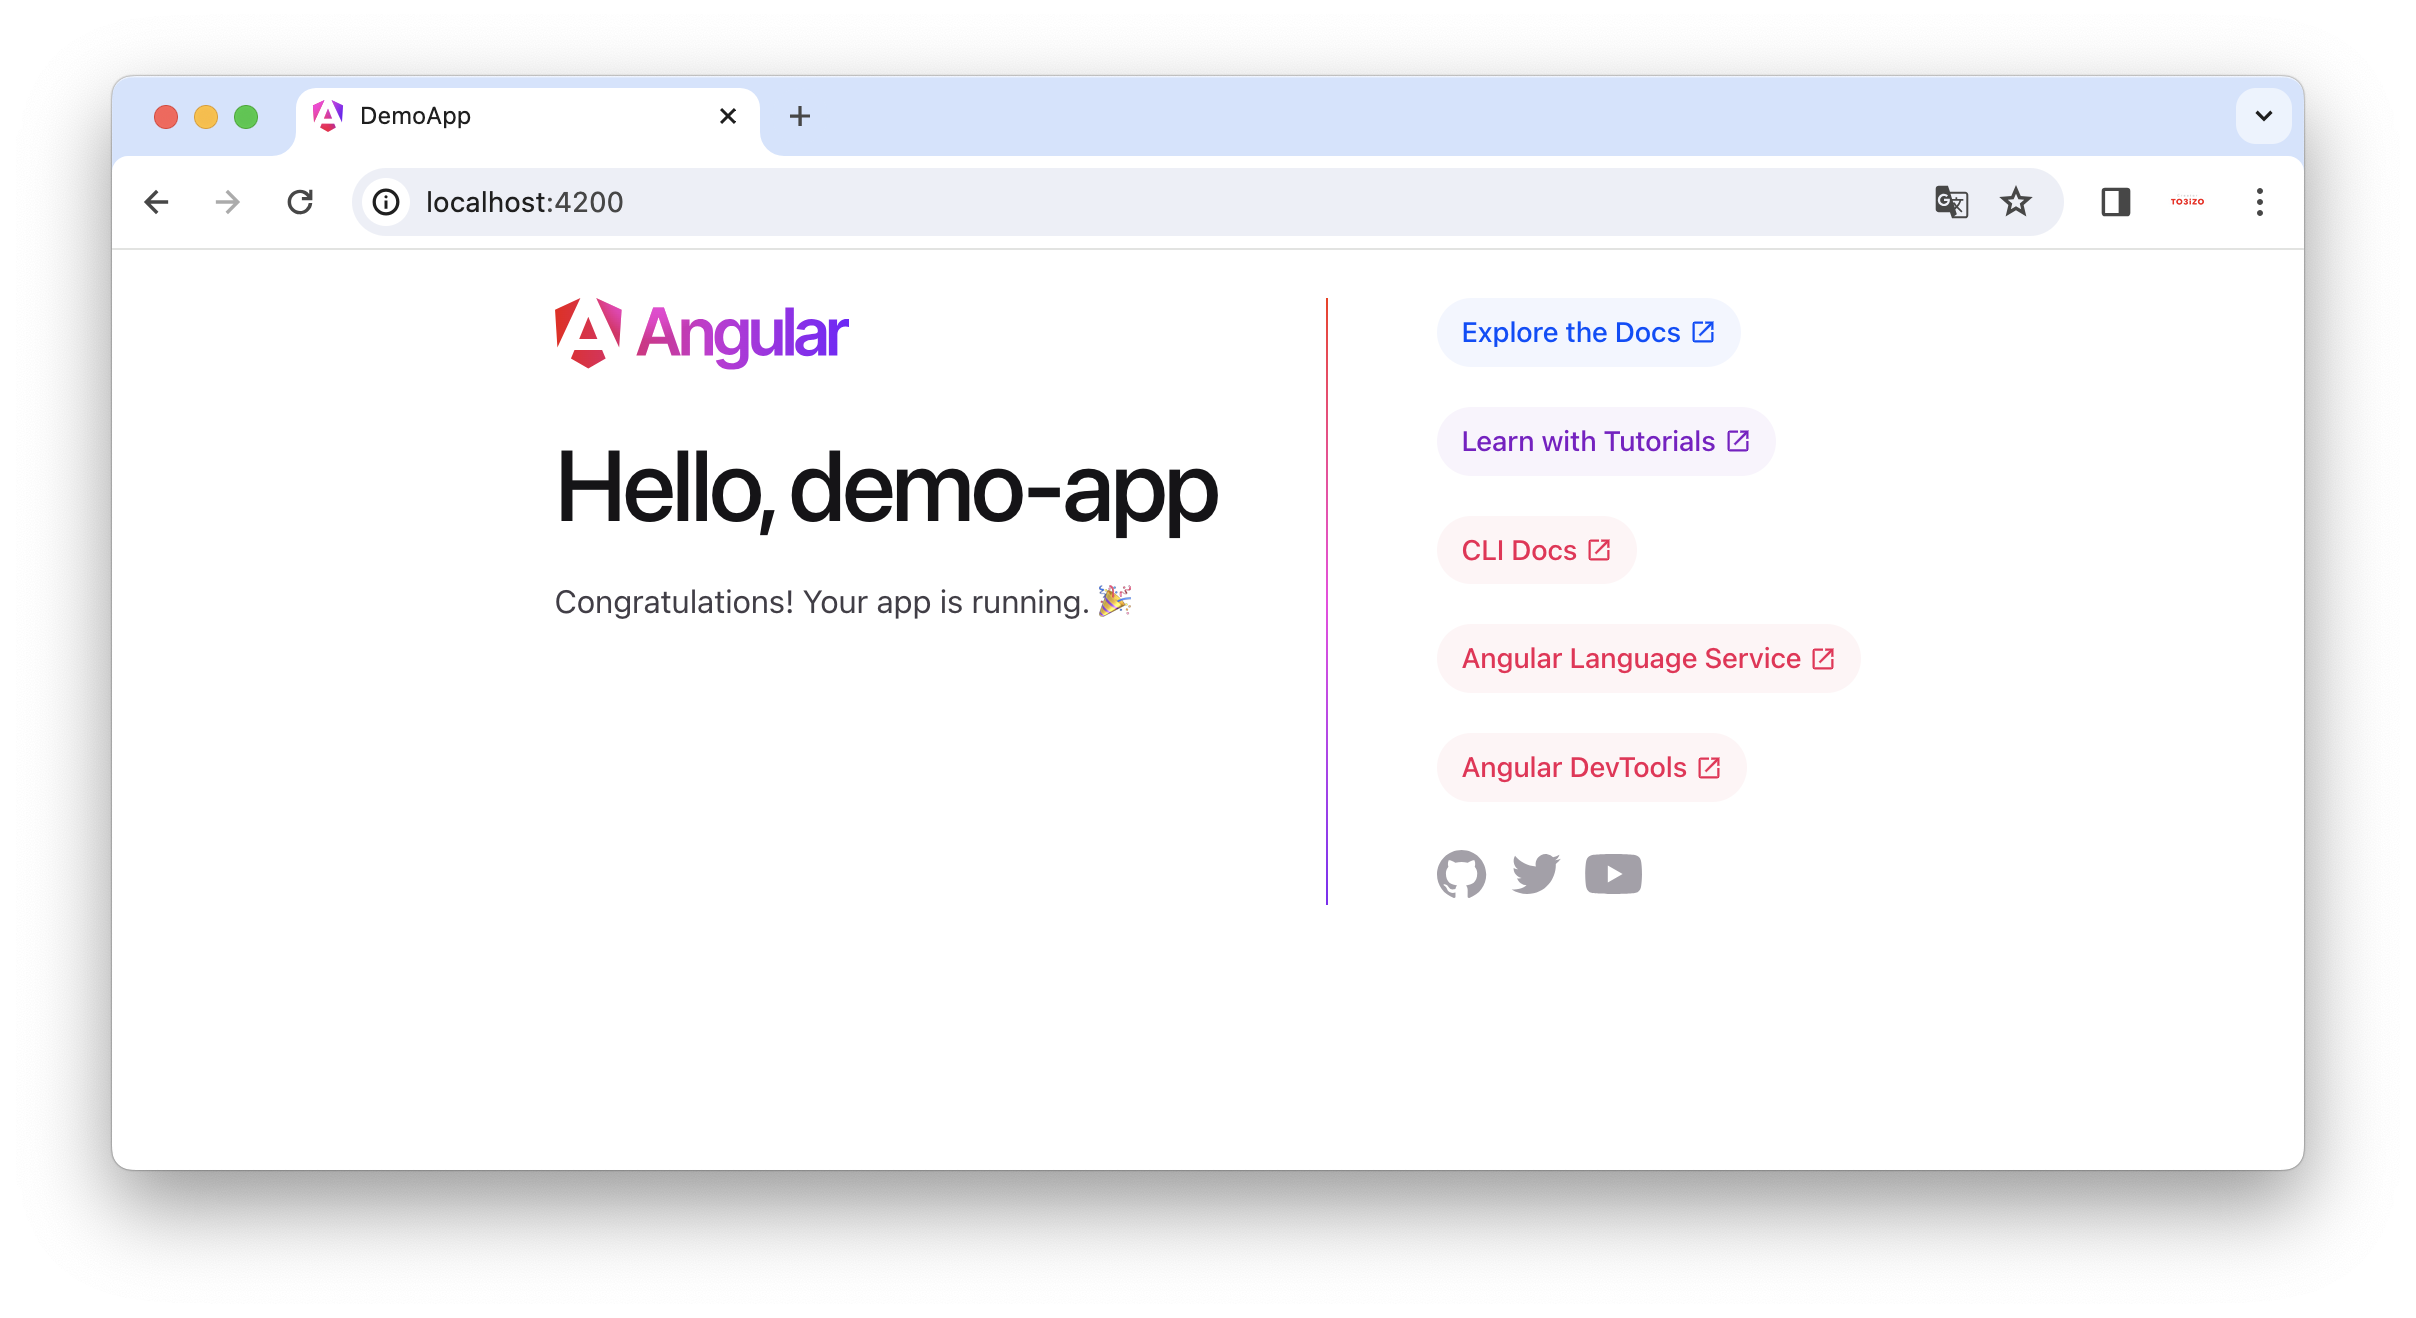Image resolution: width=2416 pixels, height=1318 pixels.
Task: Reload the page with the refresh icon
Action: [x=300, y=201]
